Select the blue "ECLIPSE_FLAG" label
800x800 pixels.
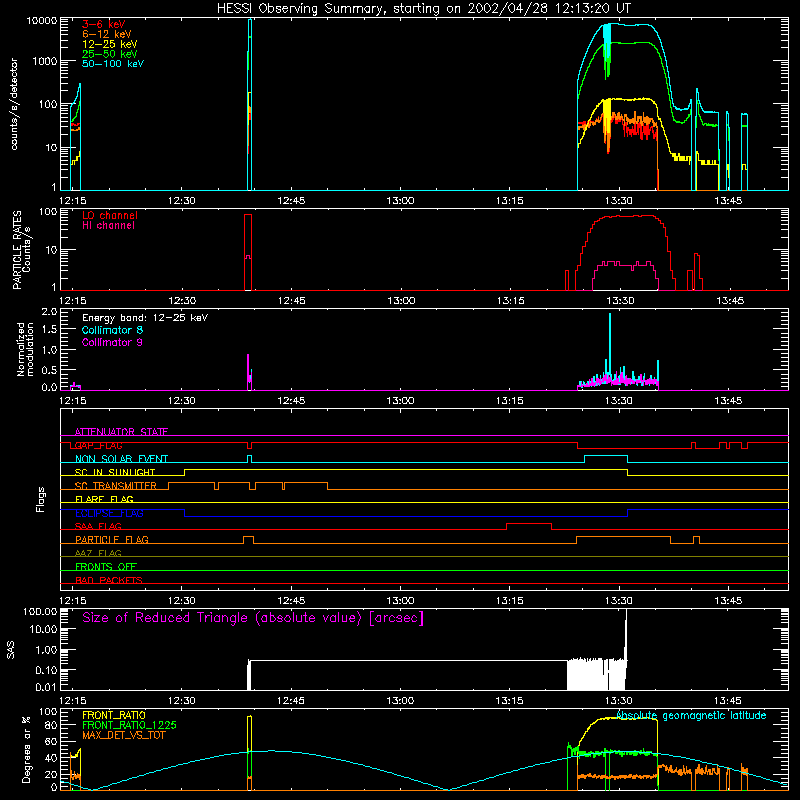tap(109, 513)
